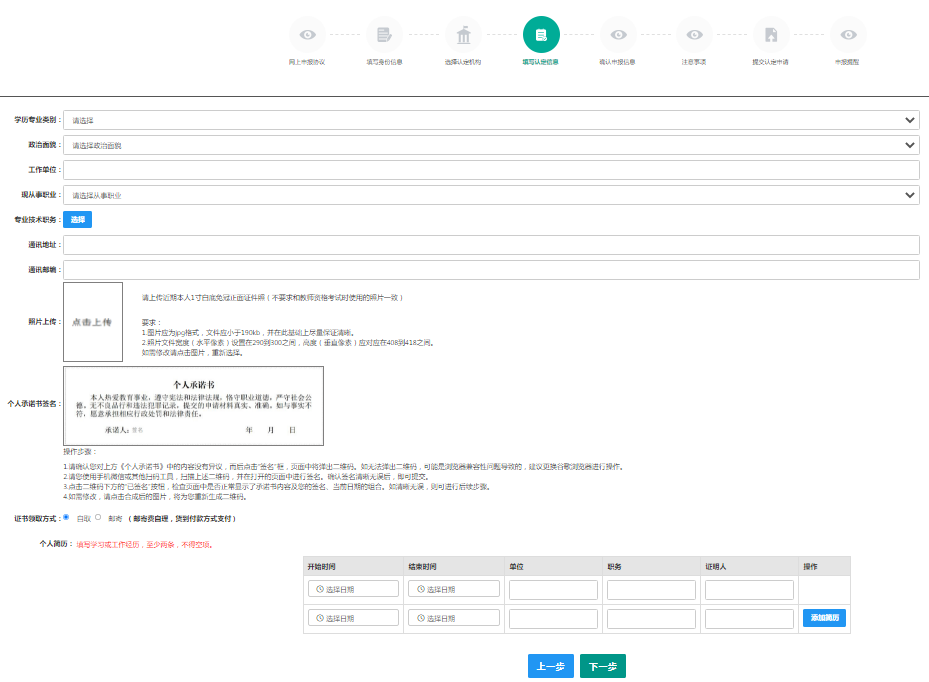The width and height of the screenshot is (929, 682).
Task: Expand the 政治面貌 dropdown
Action: (491, 145)
